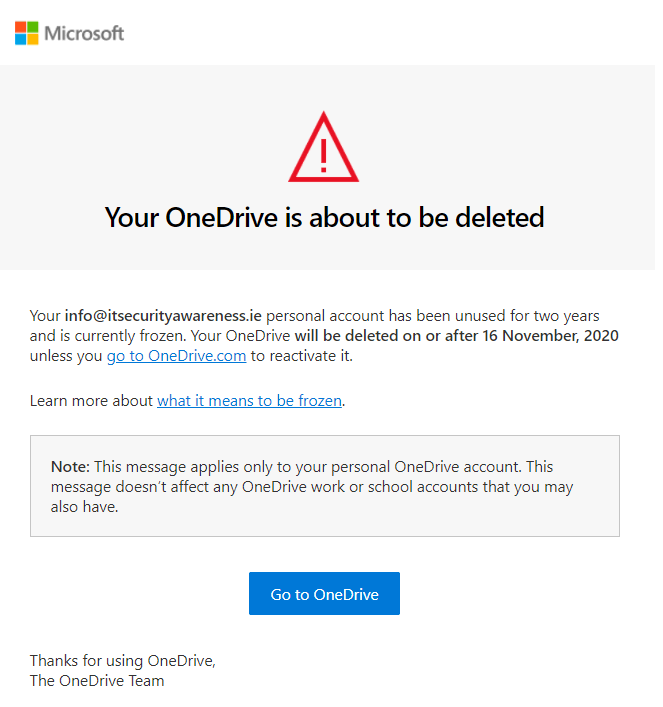Open the "go to OneDrive.com" link
The height and width of the screenshot is (707, 663).
click(176, 356)
